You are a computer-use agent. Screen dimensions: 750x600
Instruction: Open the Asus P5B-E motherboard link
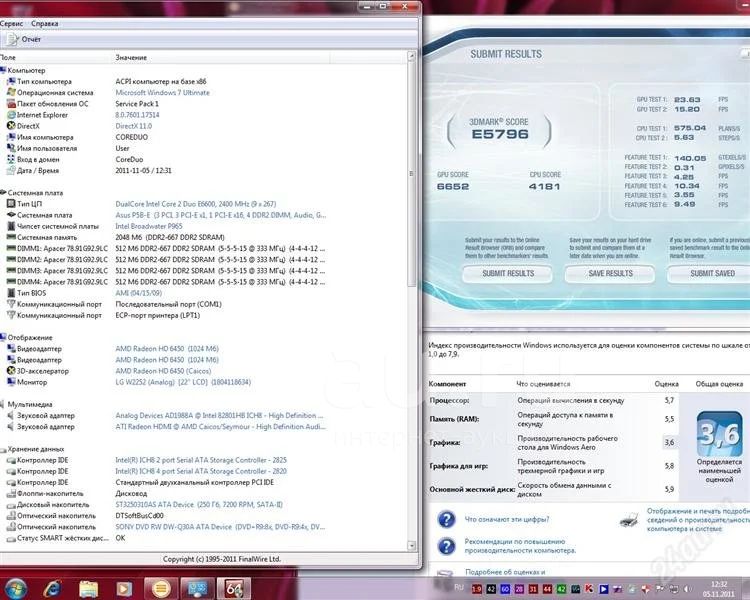(x=221, y=215)
